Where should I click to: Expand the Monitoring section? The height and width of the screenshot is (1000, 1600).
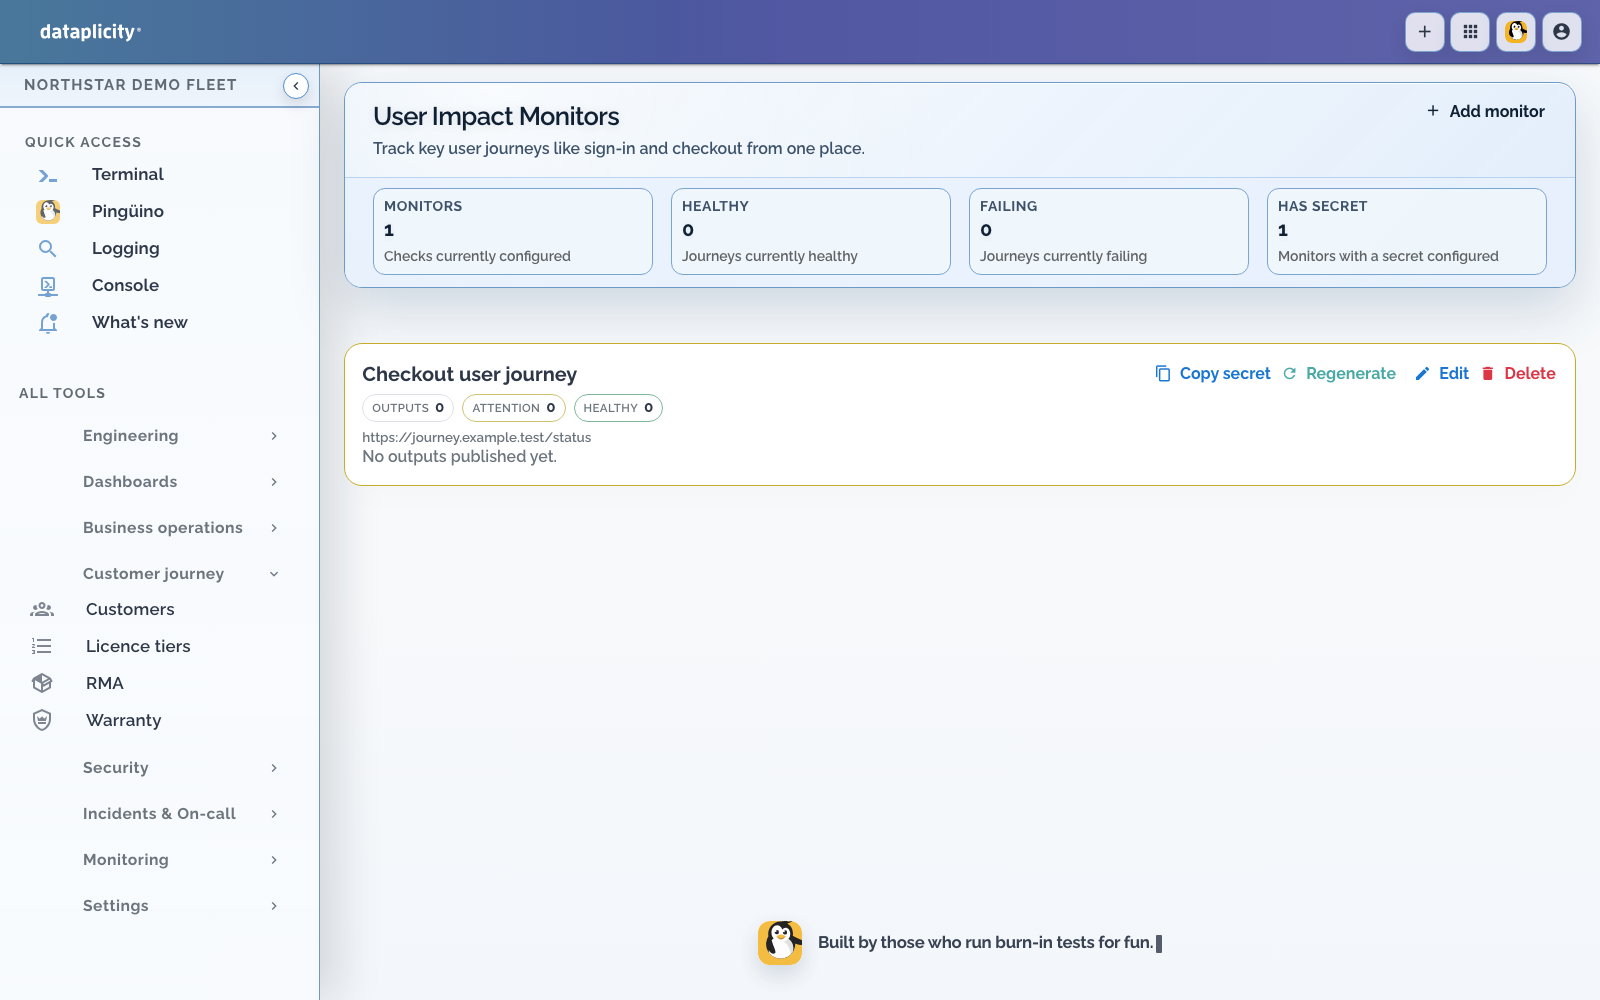click(x=180, y=860)
